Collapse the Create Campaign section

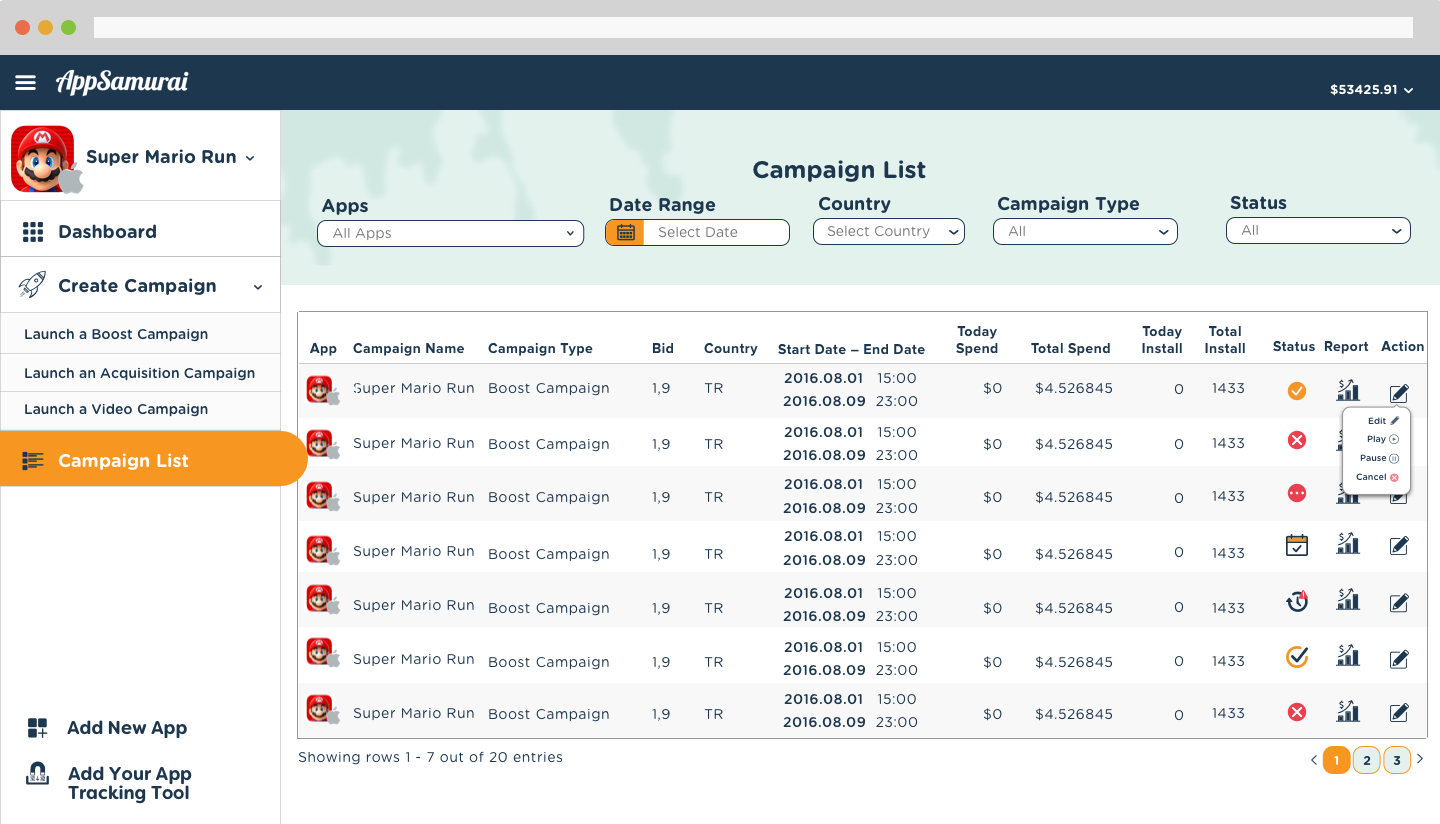[258, 287]
